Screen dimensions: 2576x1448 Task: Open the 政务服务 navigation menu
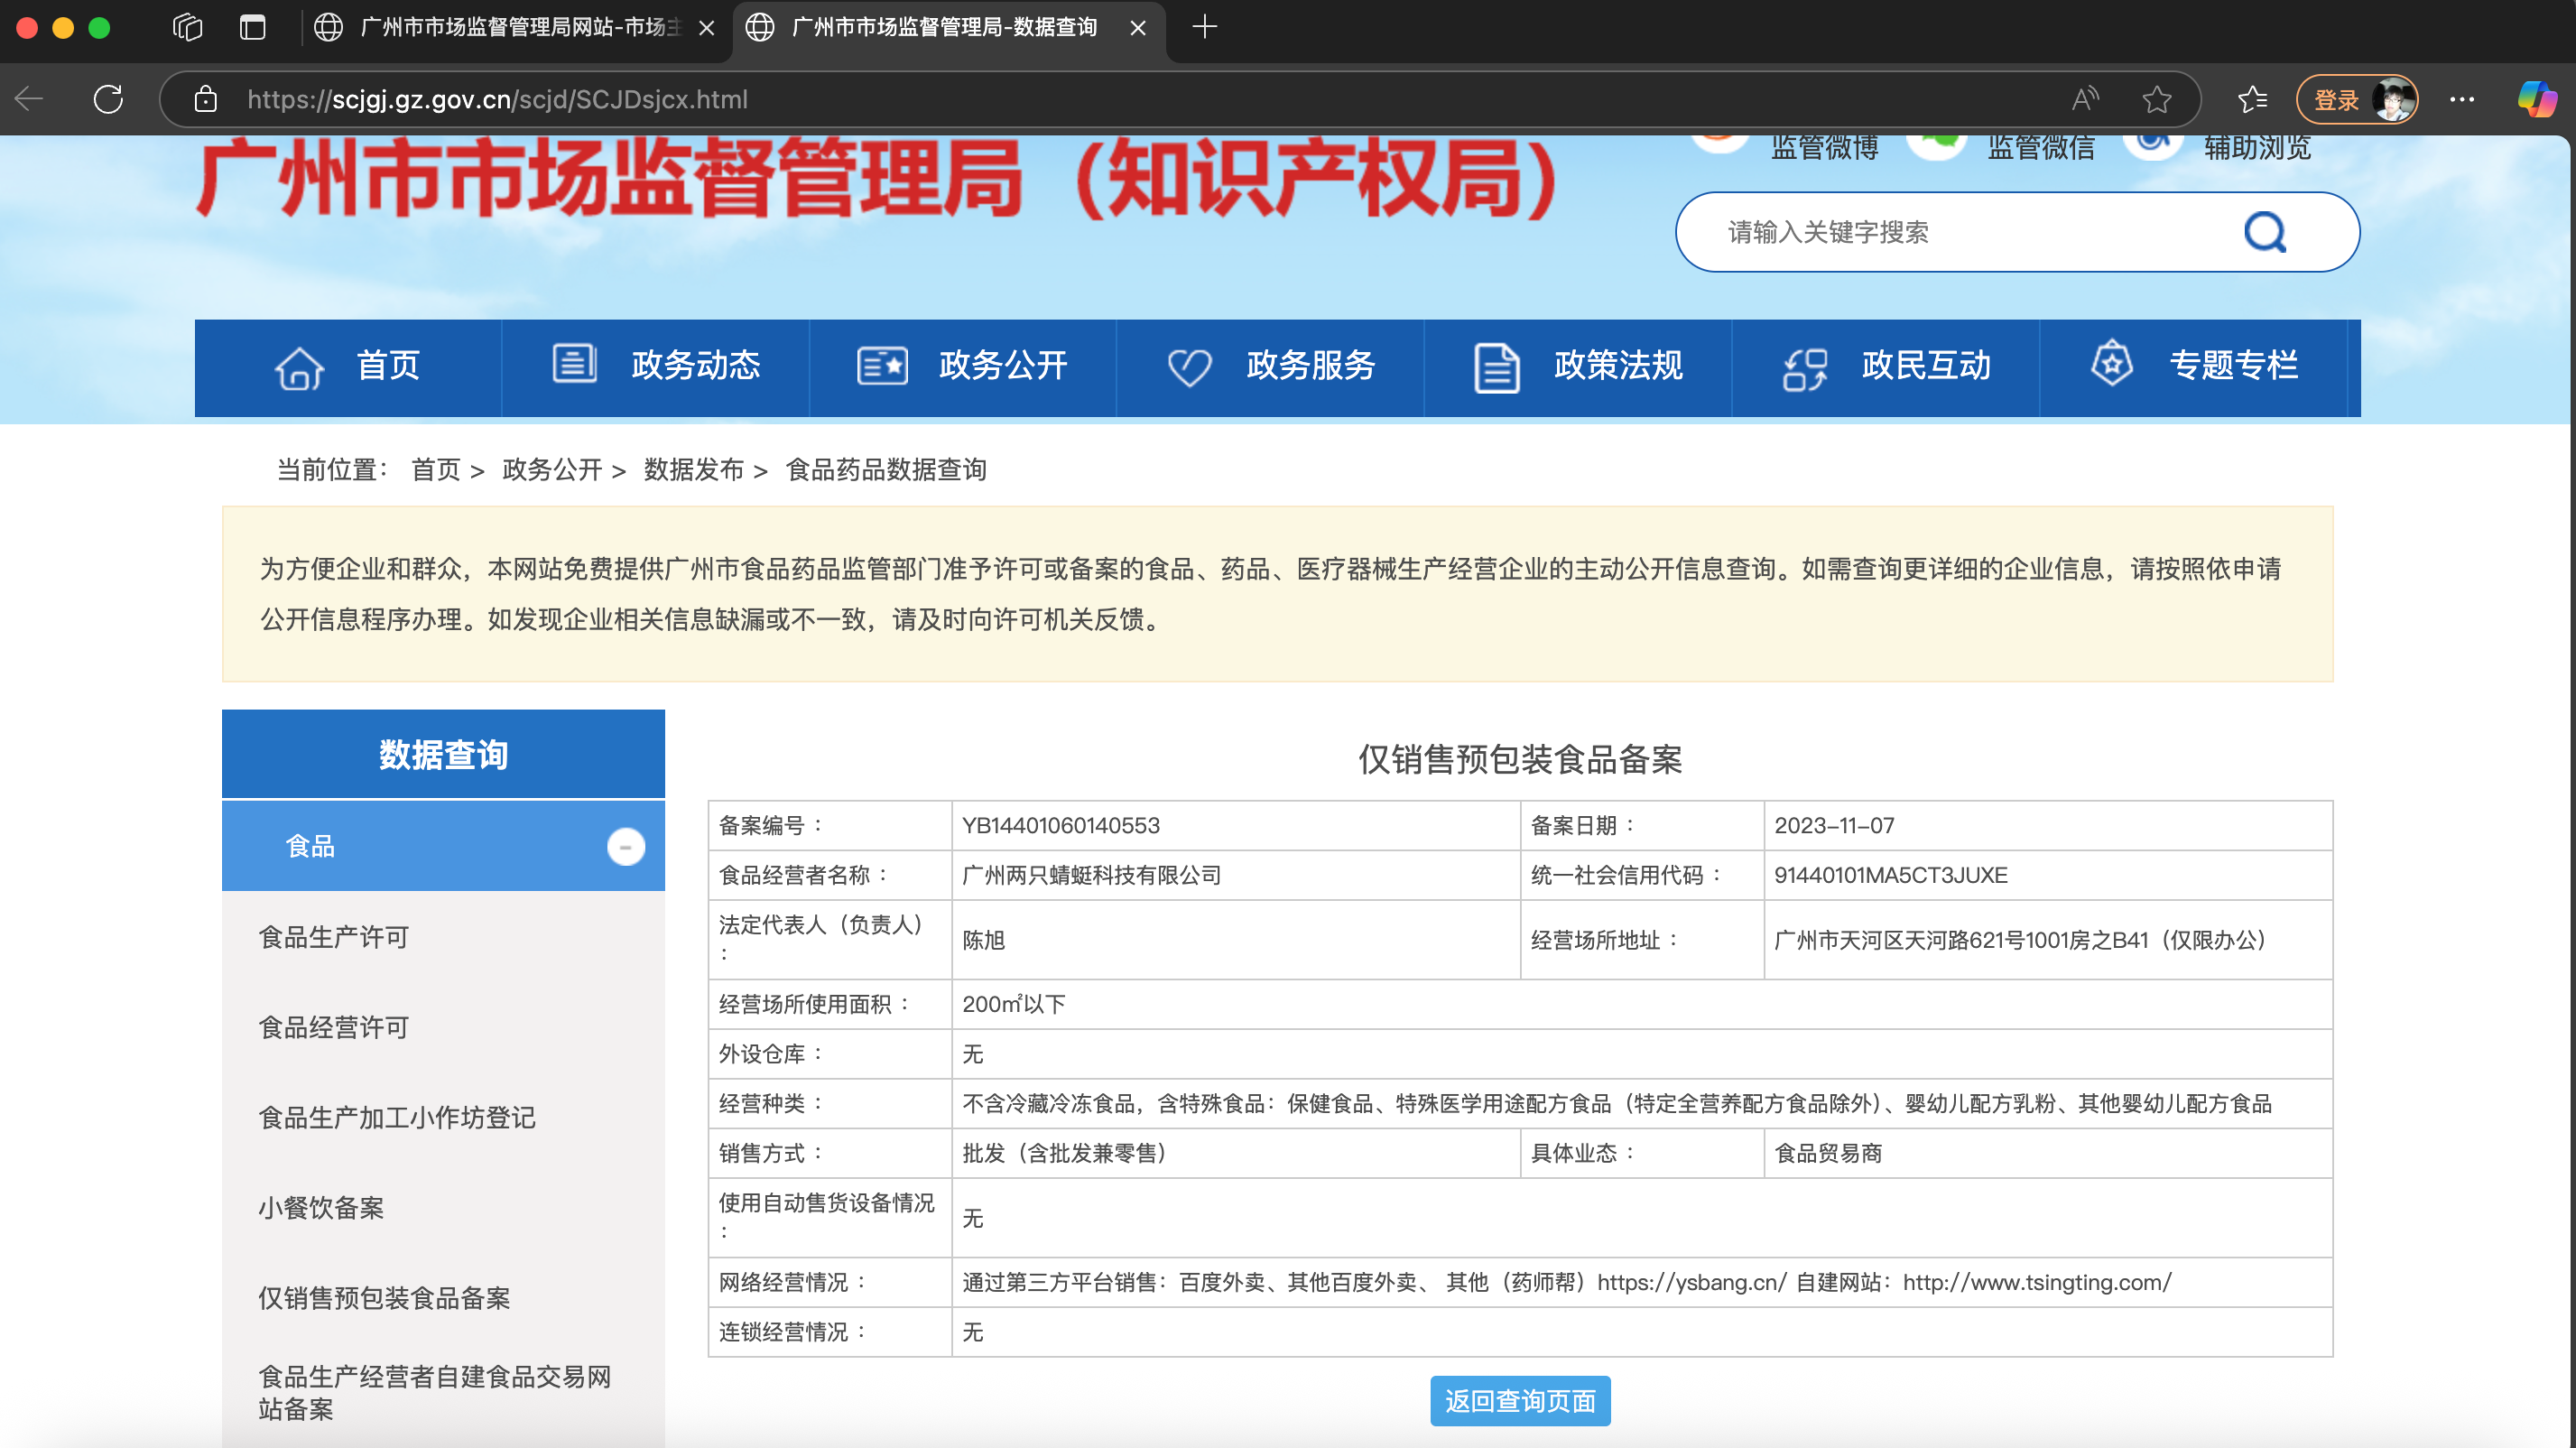(1270, 366)
